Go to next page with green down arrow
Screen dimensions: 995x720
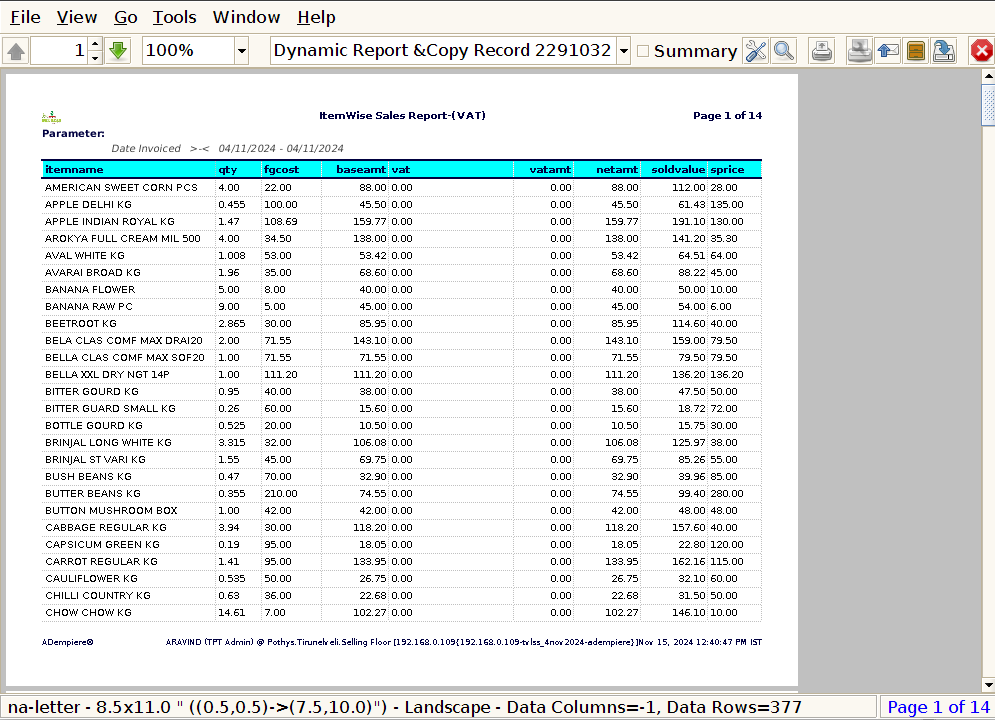(118, 51)
